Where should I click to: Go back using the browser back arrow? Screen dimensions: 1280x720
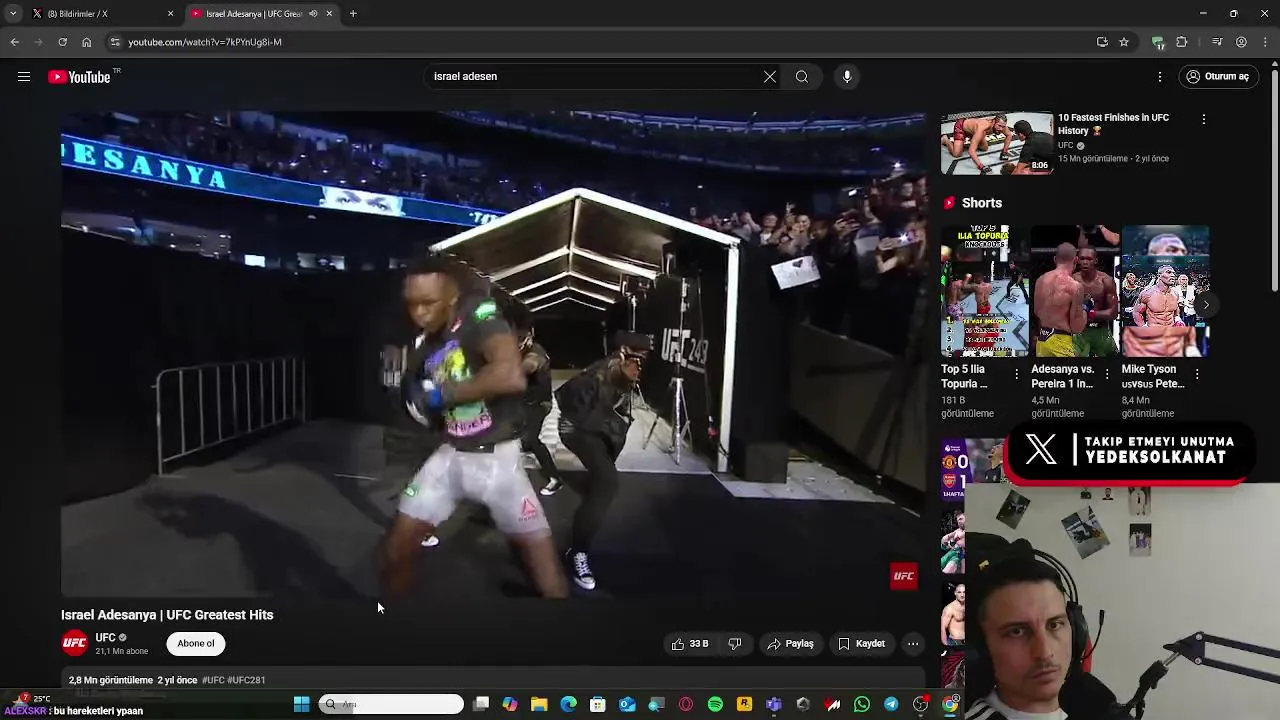click(14, 42)
